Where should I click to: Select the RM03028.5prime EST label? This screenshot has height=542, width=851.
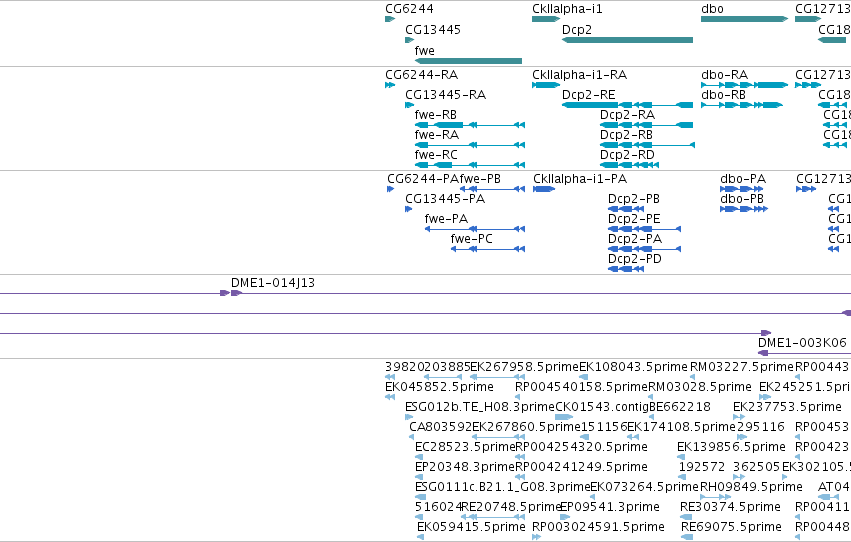(x=700, y=387)
